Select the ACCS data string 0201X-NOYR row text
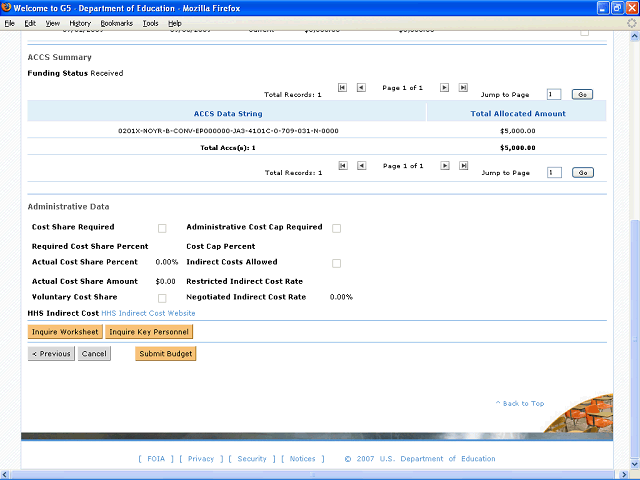Viewport: 640px width, 480px height. coord(228,131)
